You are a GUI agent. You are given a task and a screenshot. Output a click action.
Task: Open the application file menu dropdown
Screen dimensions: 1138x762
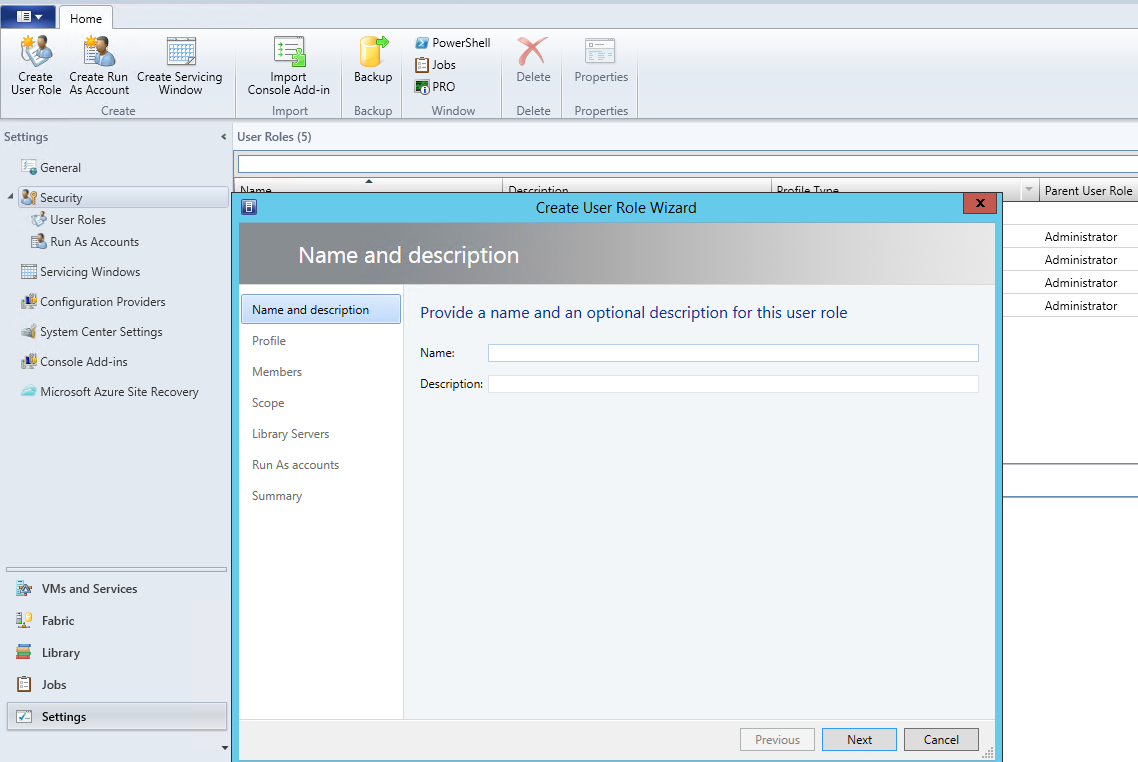click(x=28, y=17)
